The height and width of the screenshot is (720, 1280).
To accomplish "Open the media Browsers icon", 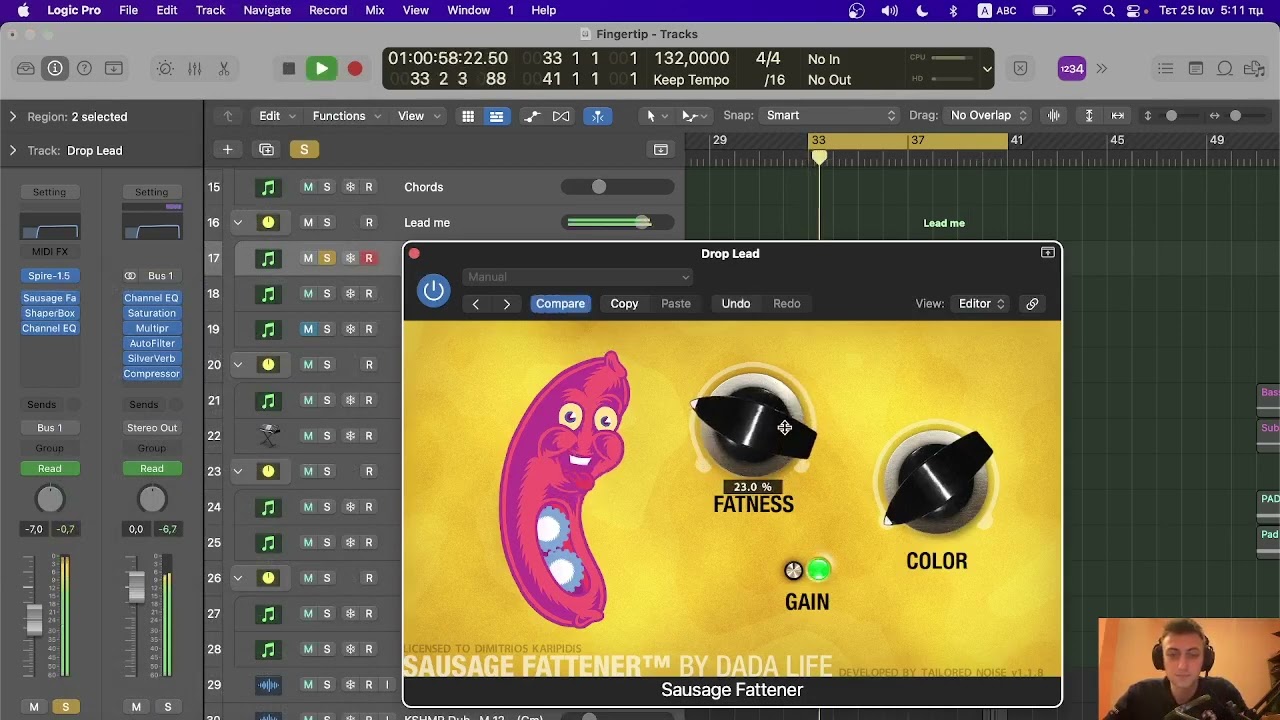I will point(1254,68).
